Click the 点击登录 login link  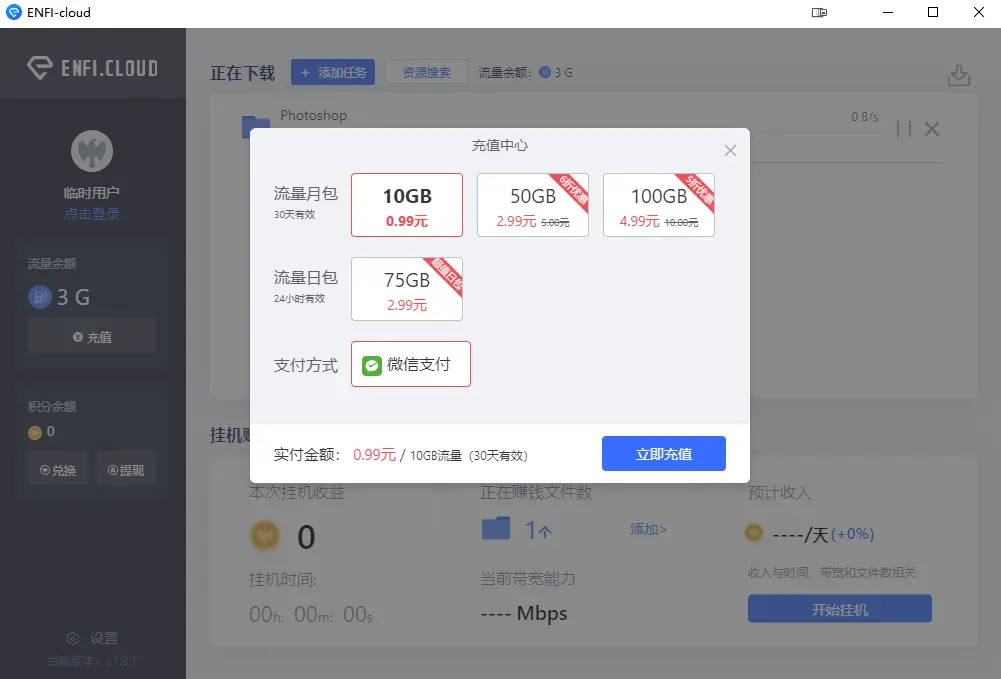(x=92, y=214)
